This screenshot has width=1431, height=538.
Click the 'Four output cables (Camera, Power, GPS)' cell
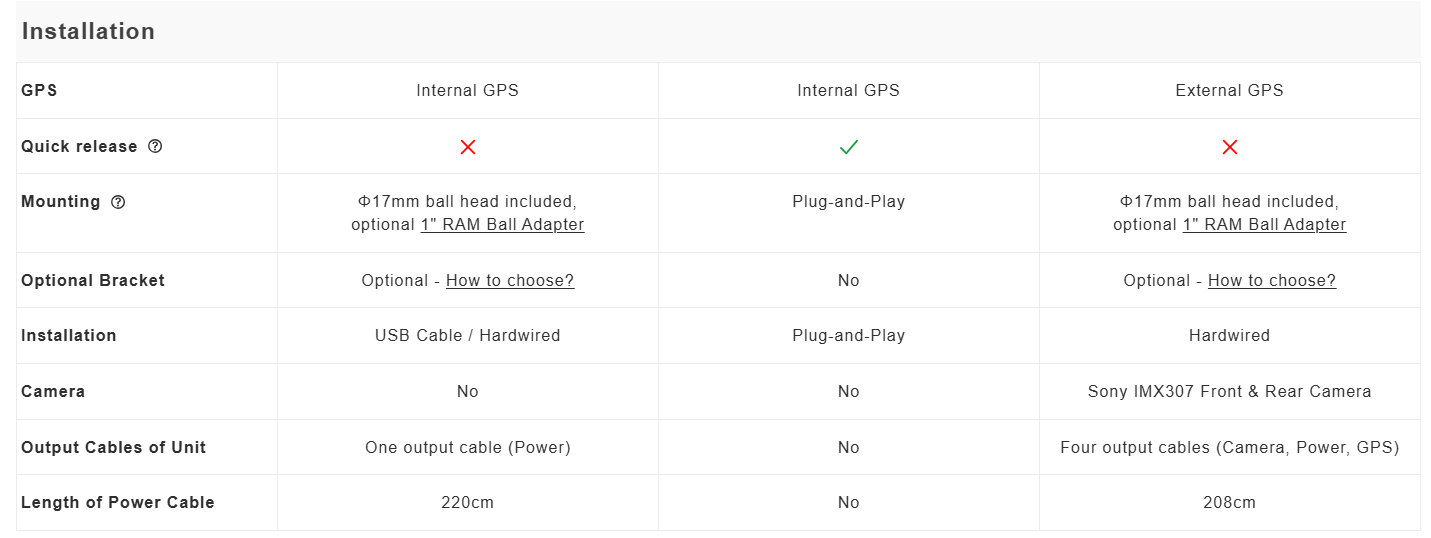[1229, 448]
